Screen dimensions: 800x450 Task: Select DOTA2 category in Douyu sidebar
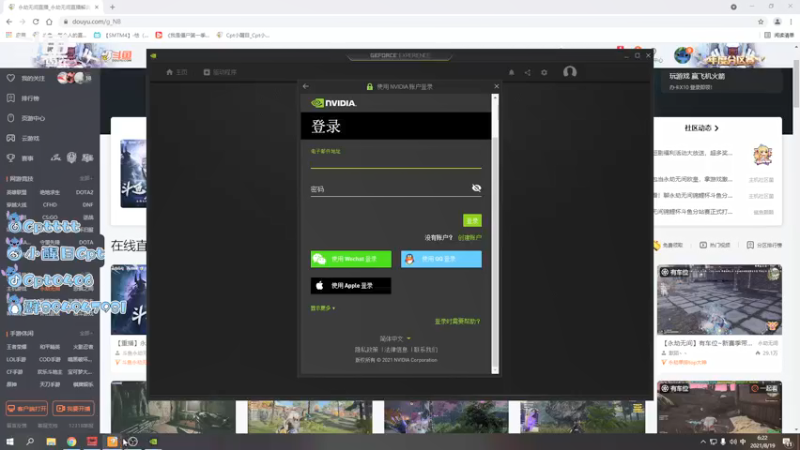pos(85,192)
